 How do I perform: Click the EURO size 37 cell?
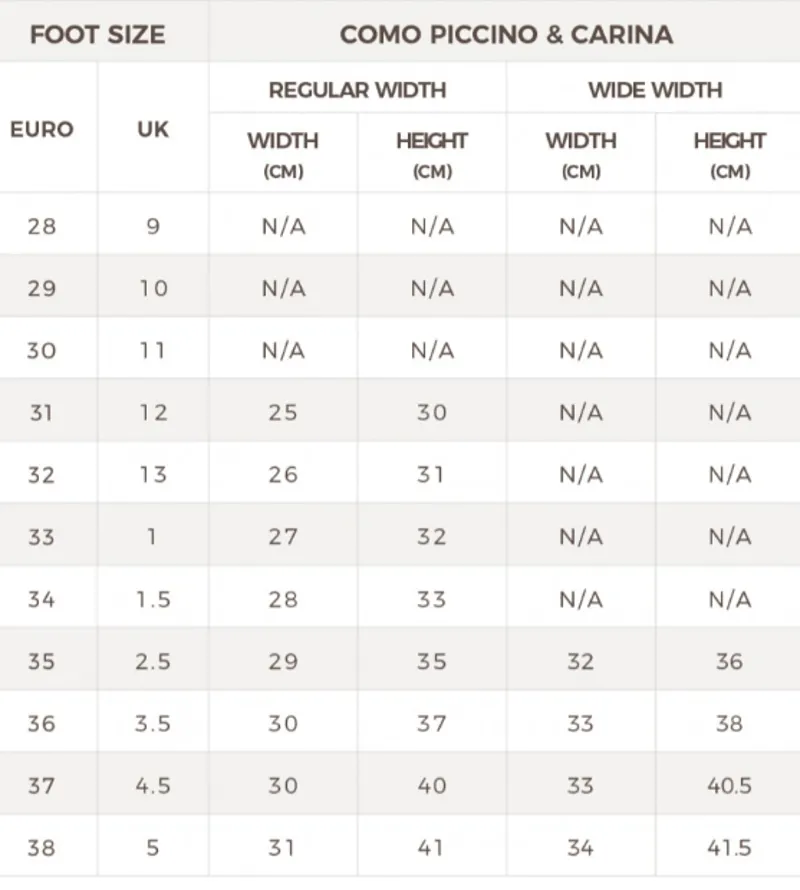click(42, 786)
